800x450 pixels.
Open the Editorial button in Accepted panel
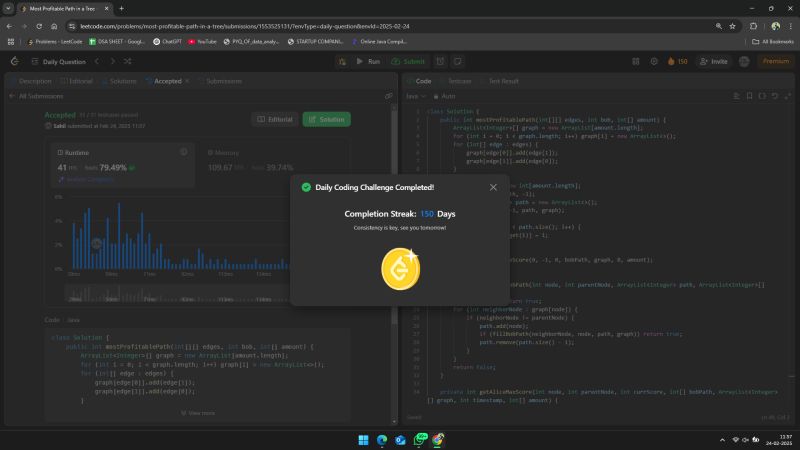275,119
